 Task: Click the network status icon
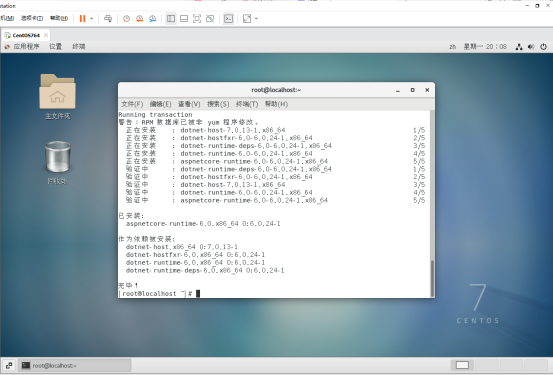[519, 47]
